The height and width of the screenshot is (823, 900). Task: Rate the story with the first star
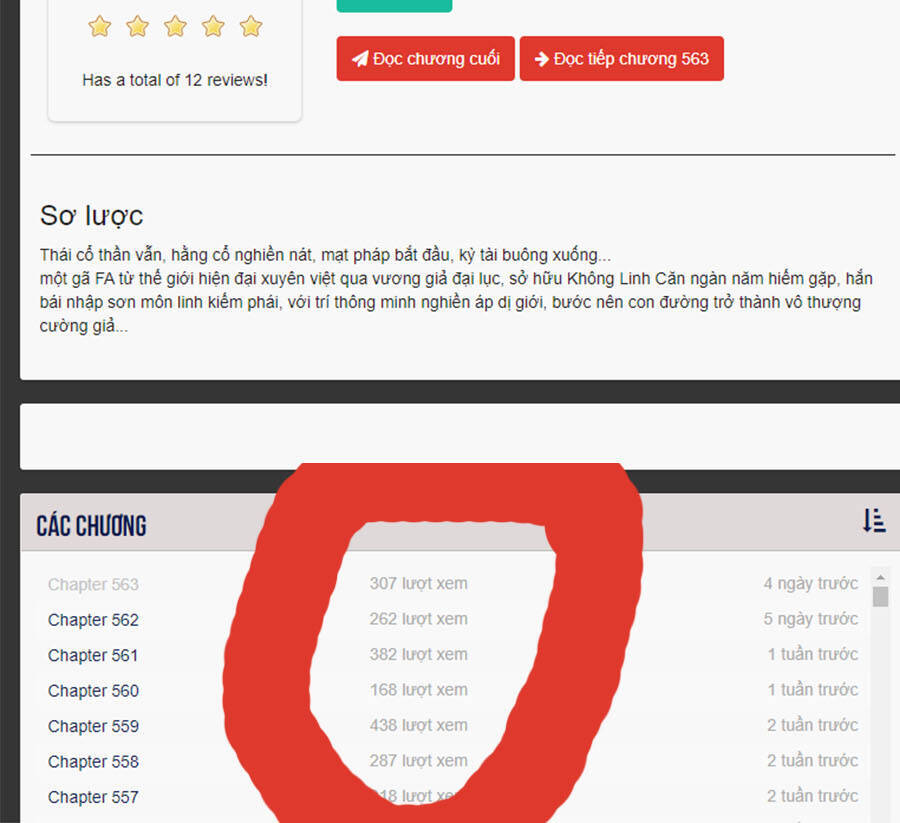(99, 27)
